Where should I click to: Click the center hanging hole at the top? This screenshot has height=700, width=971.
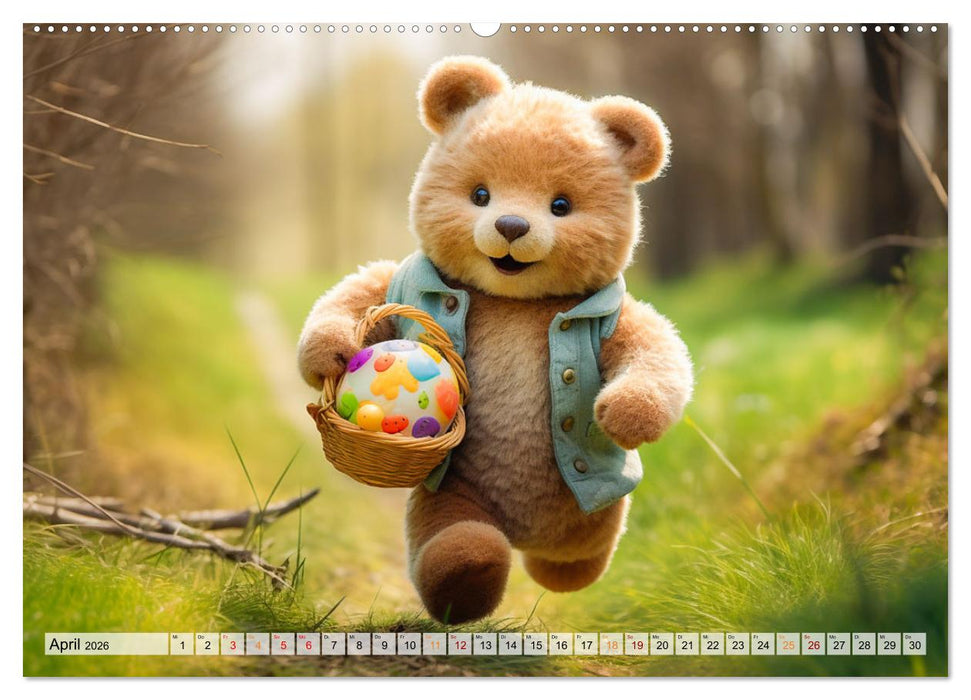(x=485, y=18)
